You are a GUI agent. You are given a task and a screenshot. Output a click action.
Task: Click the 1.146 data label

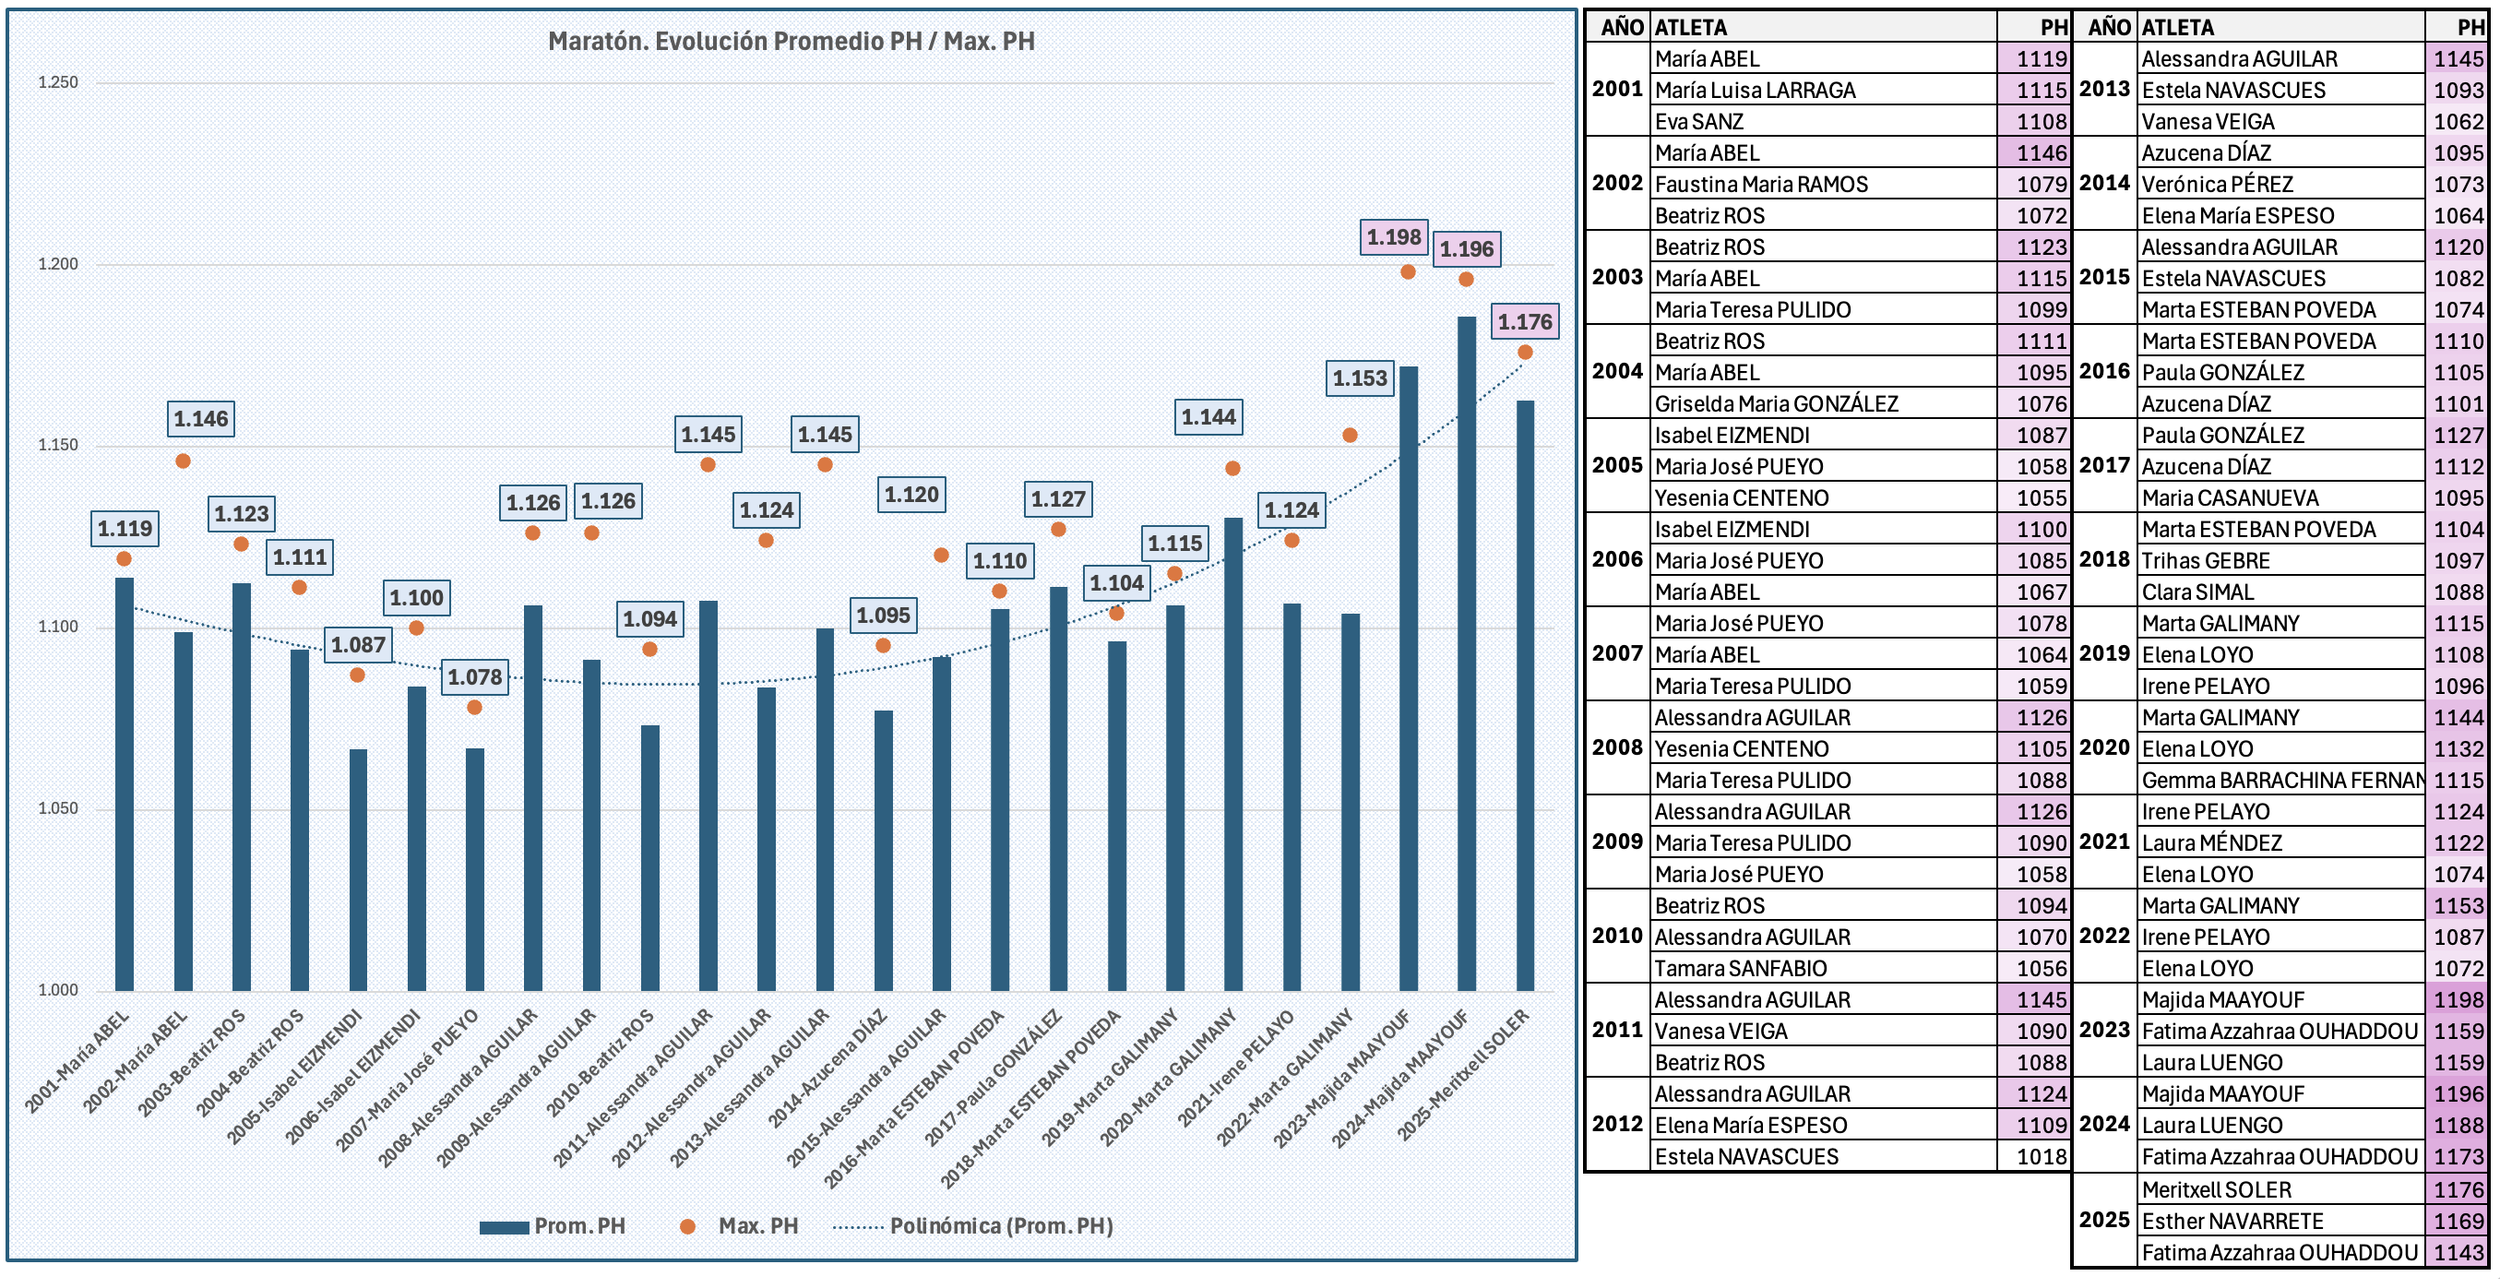click(x=201, y=419)
